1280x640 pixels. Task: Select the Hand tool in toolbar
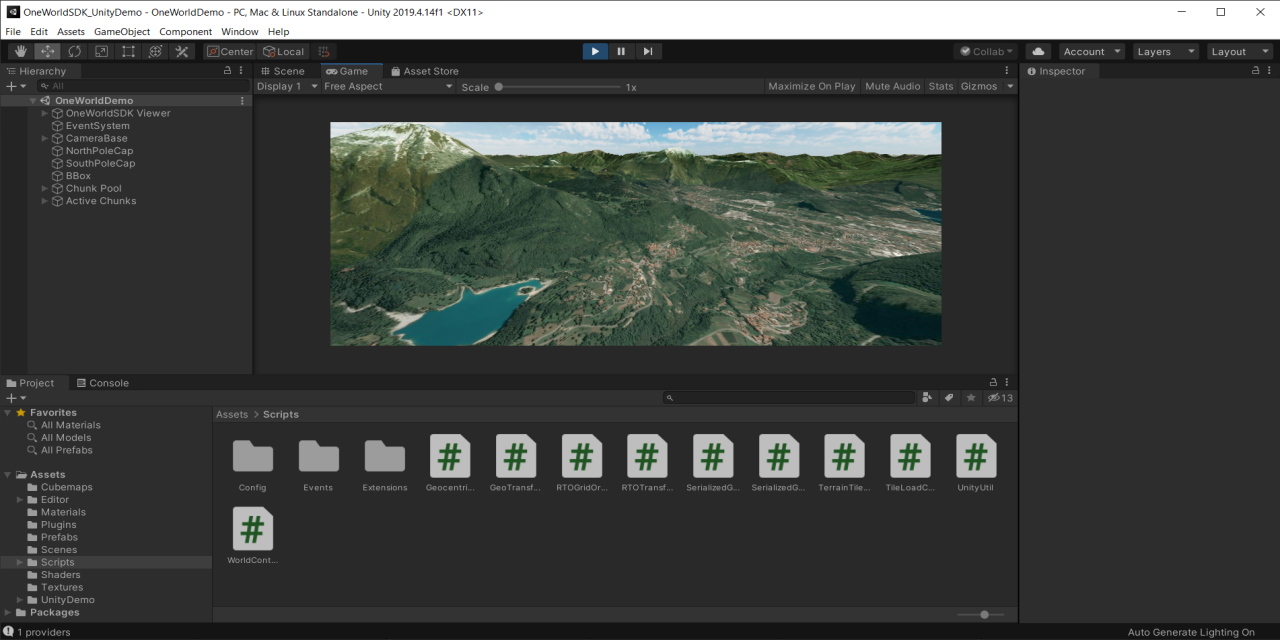[20, 51]
